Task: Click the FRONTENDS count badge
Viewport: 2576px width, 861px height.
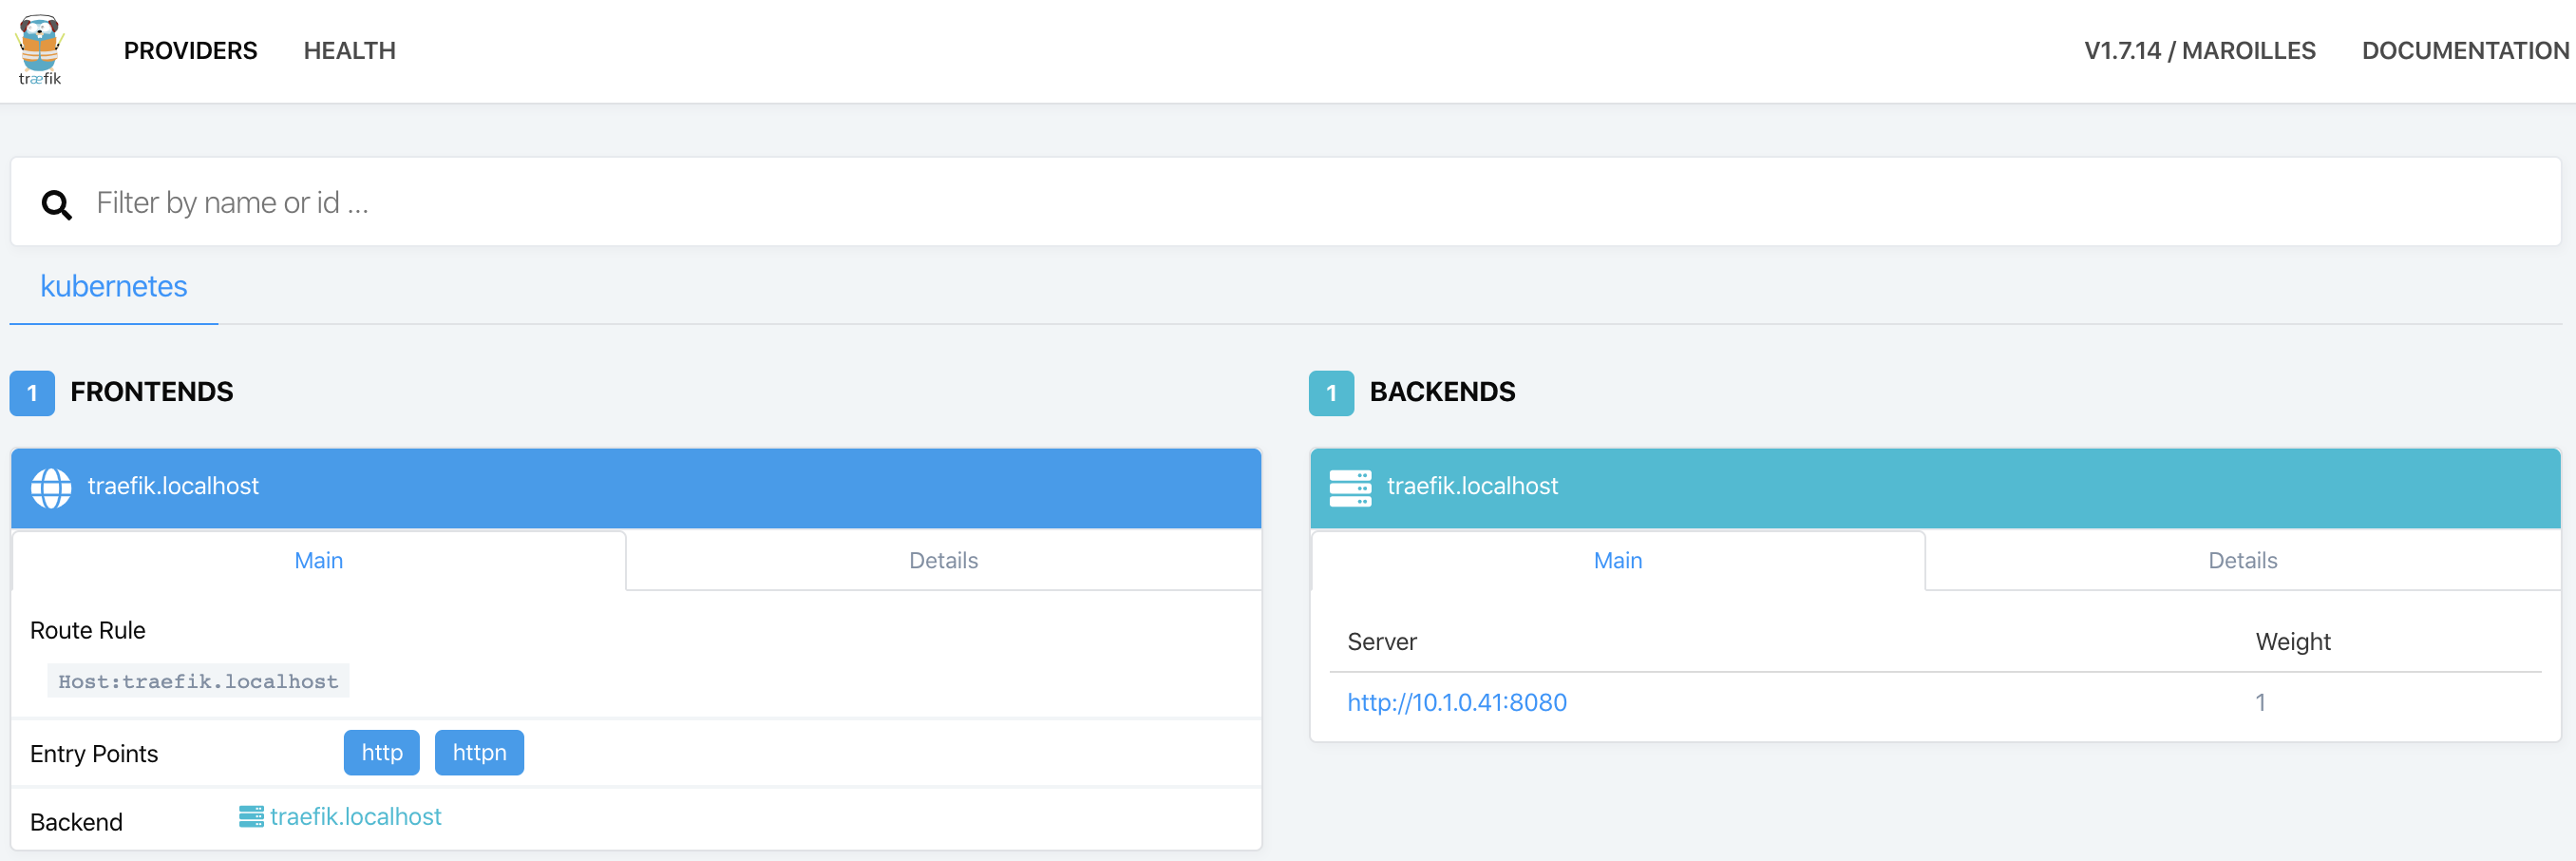Action: point(31,393)
